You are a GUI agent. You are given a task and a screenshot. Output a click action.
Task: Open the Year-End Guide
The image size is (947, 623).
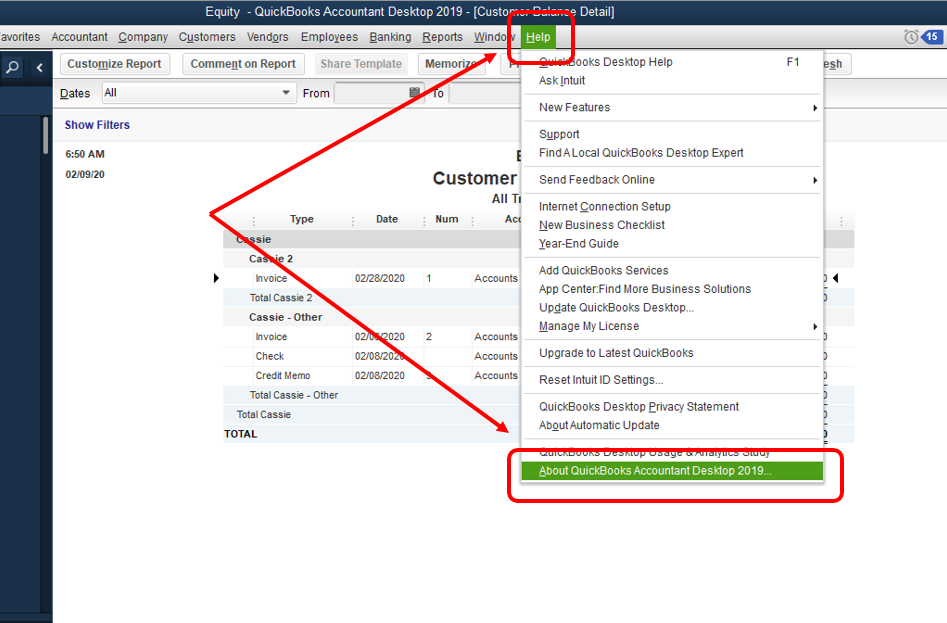coord(672,244)
